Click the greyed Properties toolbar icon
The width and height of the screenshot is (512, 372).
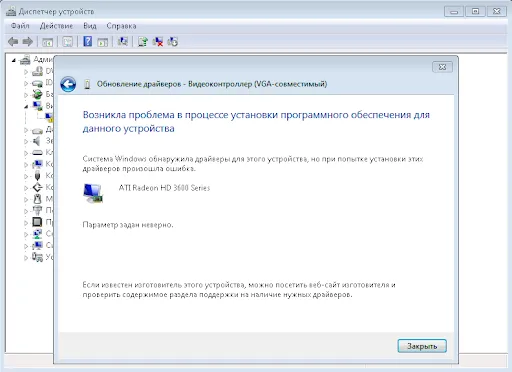pyautogui.click(x=67, y=42)
